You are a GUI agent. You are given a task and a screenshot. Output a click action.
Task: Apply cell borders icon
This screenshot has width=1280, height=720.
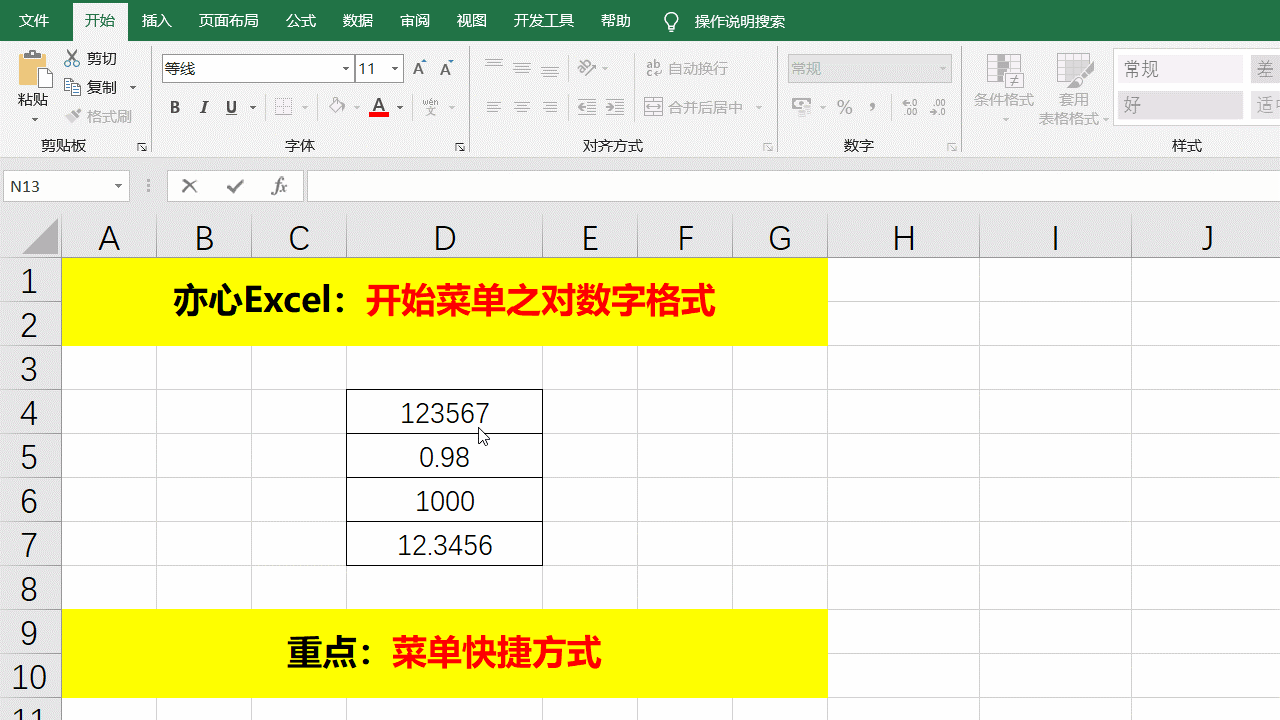click(283, 107)
